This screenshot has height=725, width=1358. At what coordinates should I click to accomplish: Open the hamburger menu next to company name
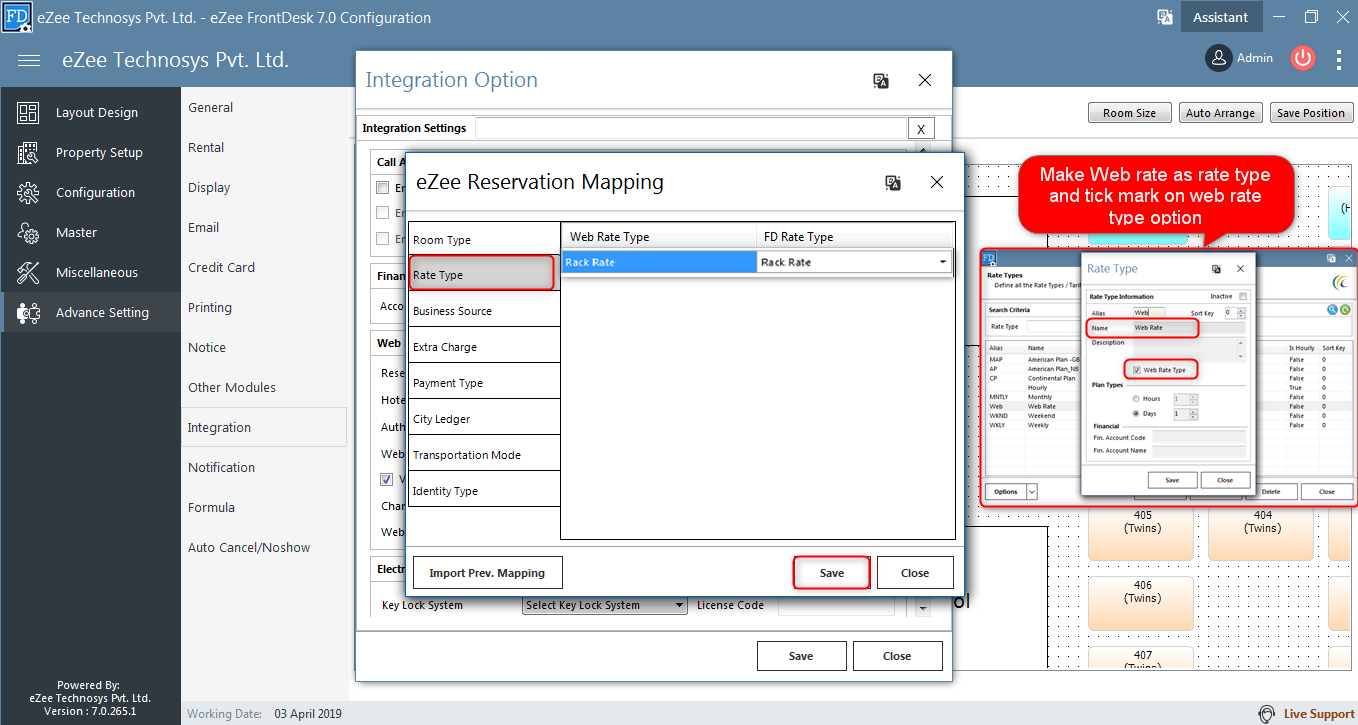pyautogui.click(x=29, y=60)
